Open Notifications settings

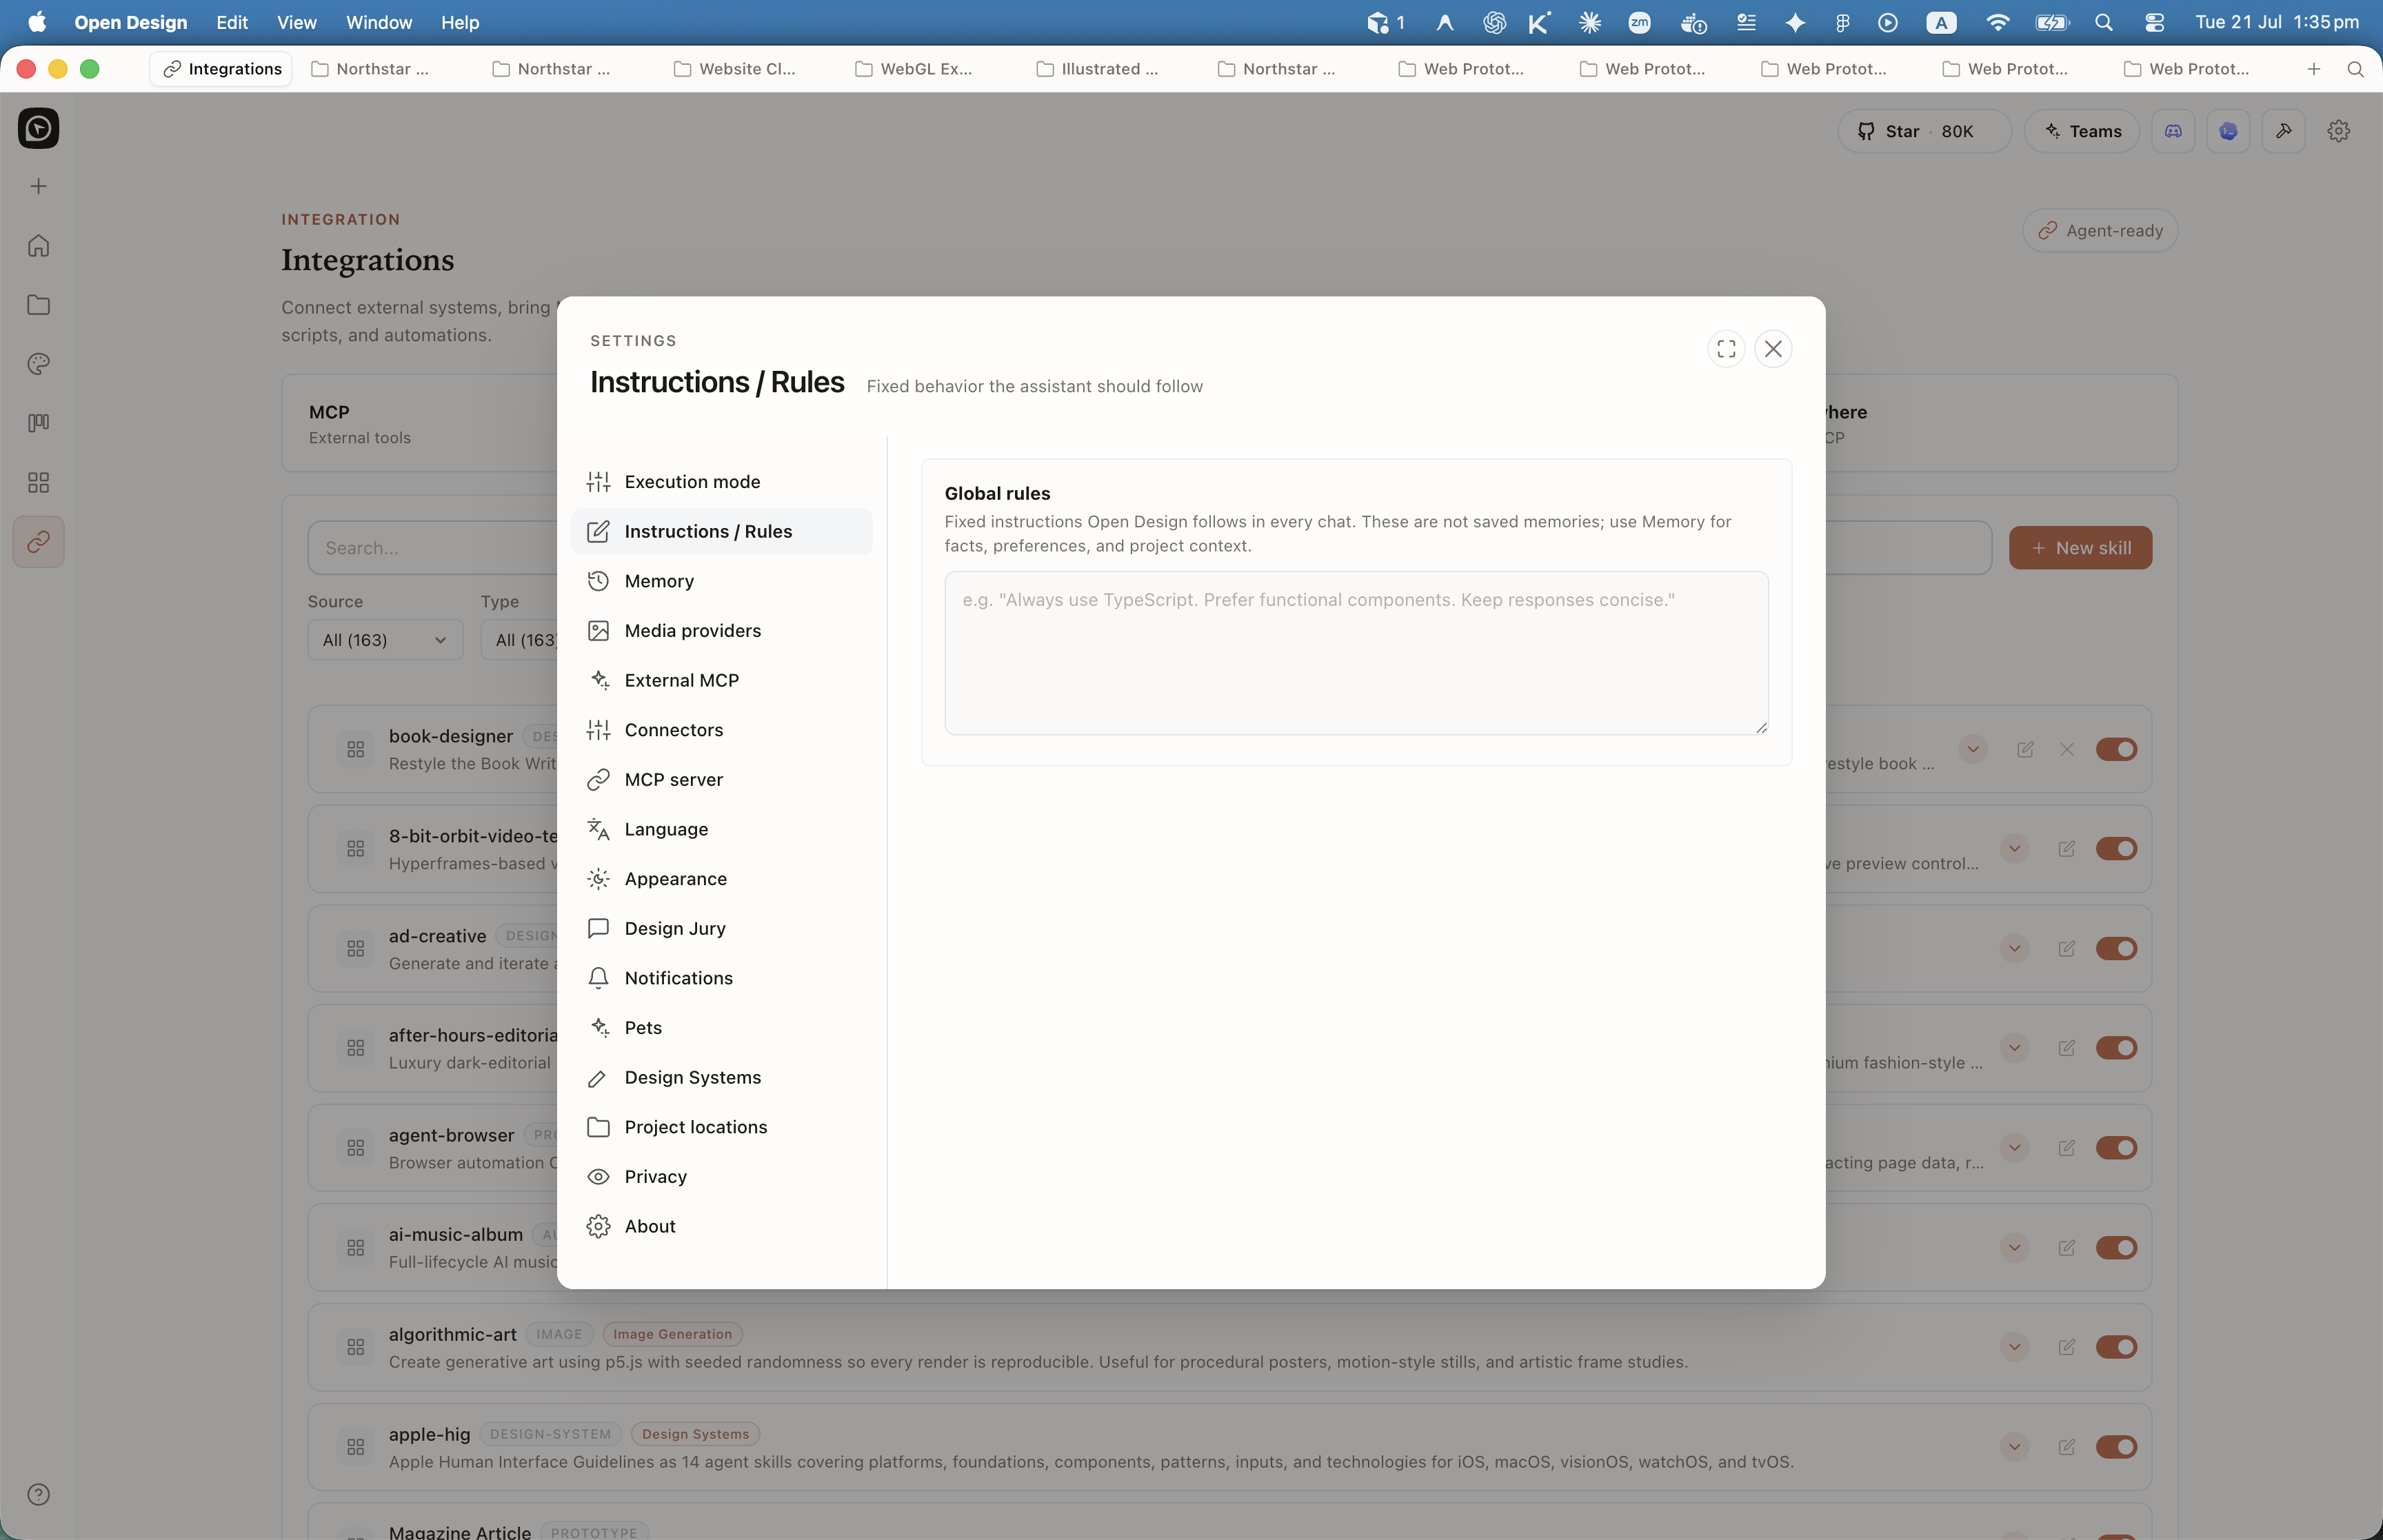pos(721,978)
